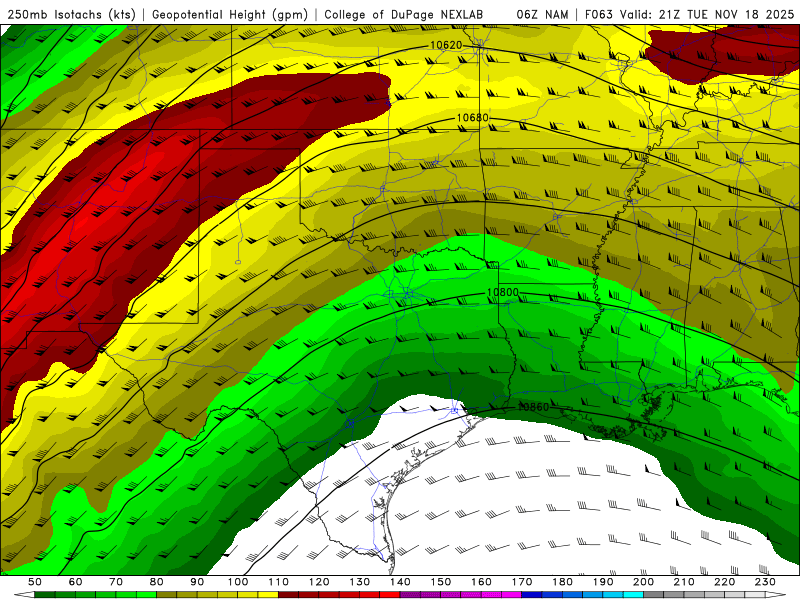The width and height of the screenshot is (800, 600).
Task: Select the darkest green swatch under 50
Action: tap(44, 595)
